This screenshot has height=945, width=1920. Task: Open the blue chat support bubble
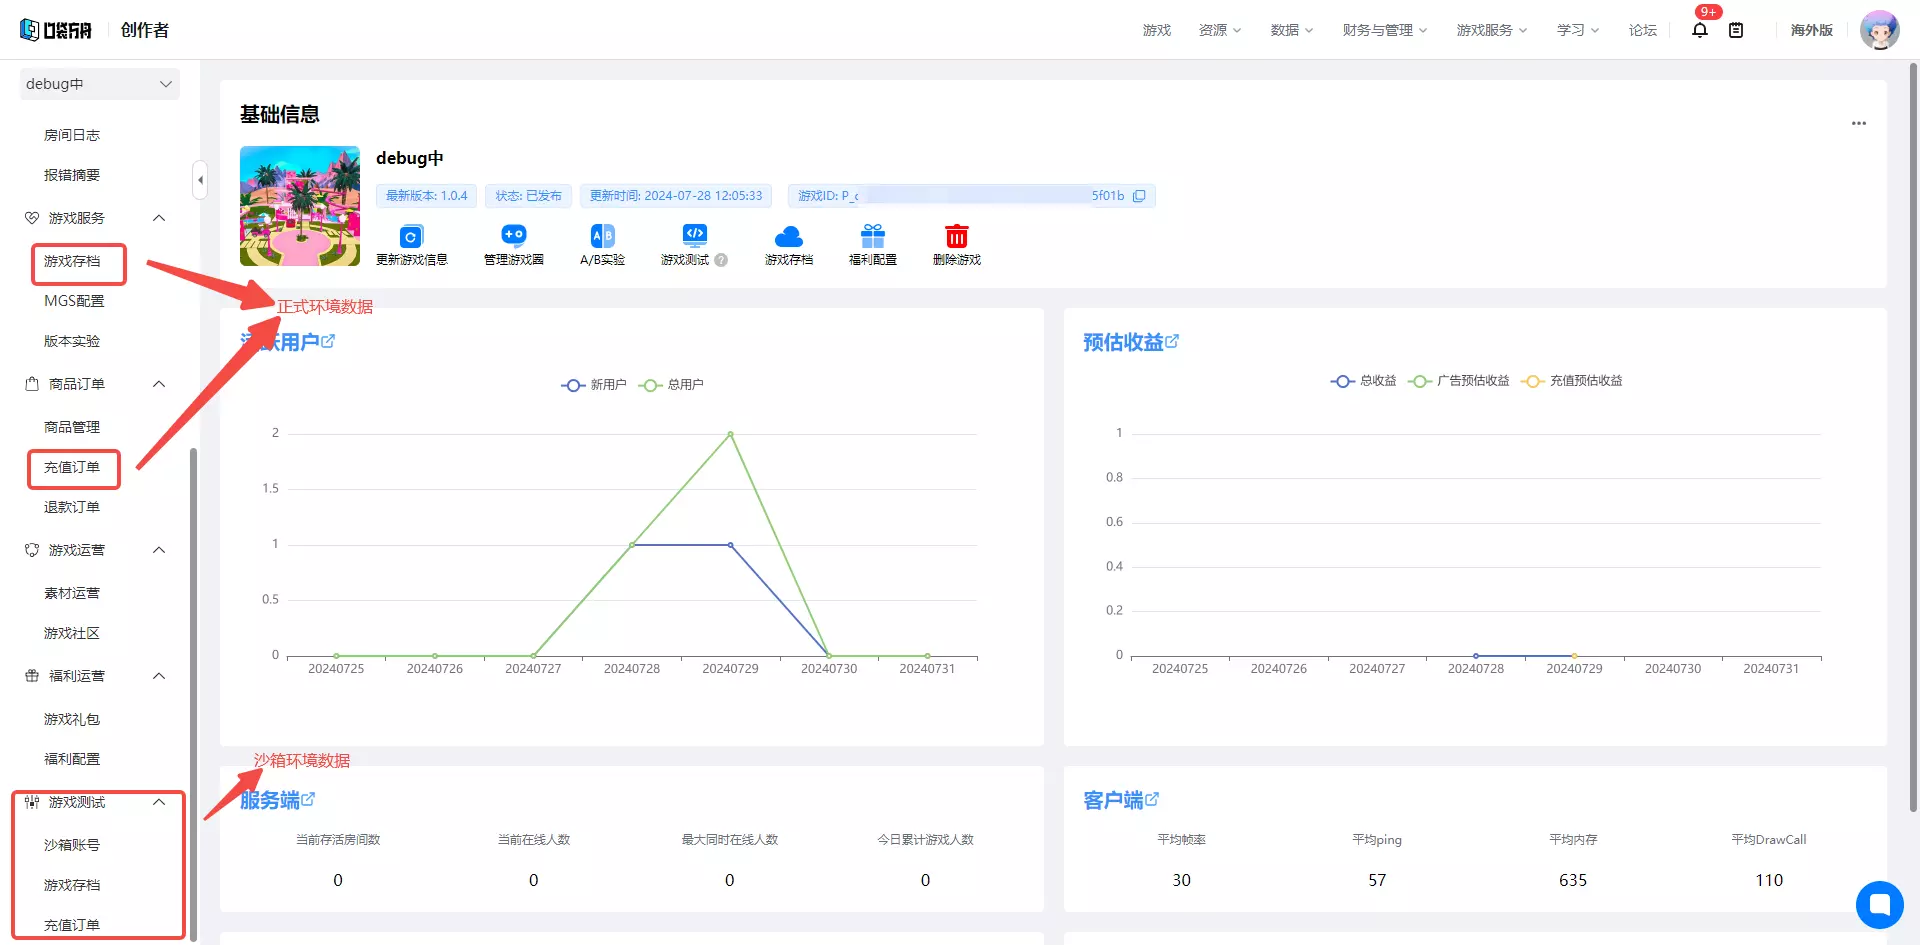click(x=1880, y=905)
